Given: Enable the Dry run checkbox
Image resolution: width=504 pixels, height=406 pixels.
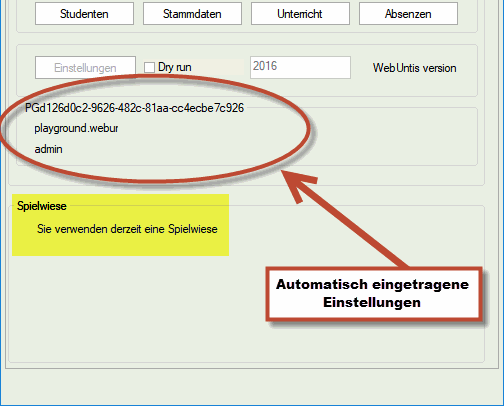Looking at the screenshot, I should click(x=149, y=67).
